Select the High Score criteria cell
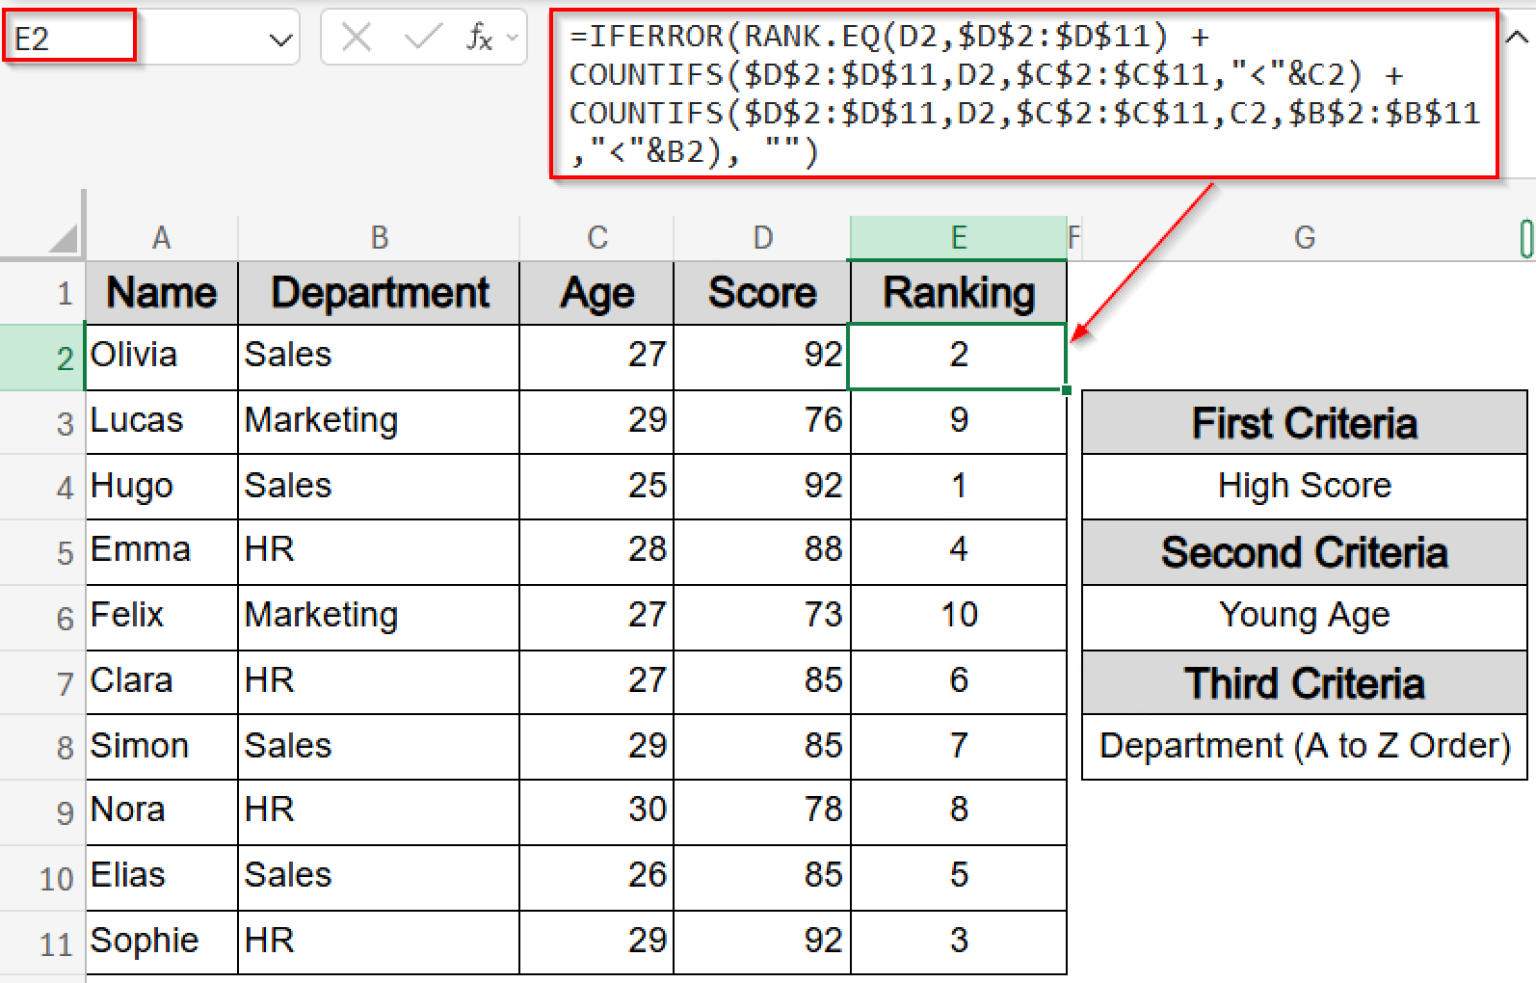The width and height of the screenshot is (1536, 983). pos(1303,487)
